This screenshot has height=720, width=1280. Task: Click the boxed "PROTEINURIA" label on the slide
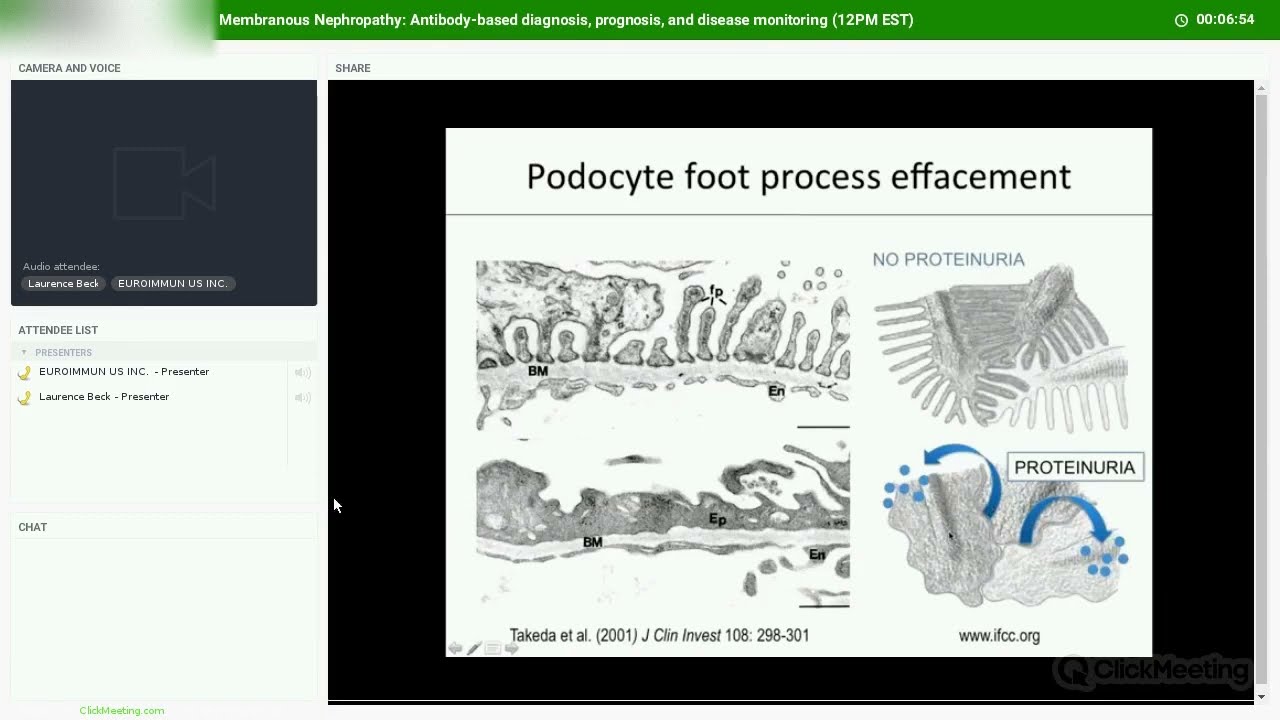1075,467
